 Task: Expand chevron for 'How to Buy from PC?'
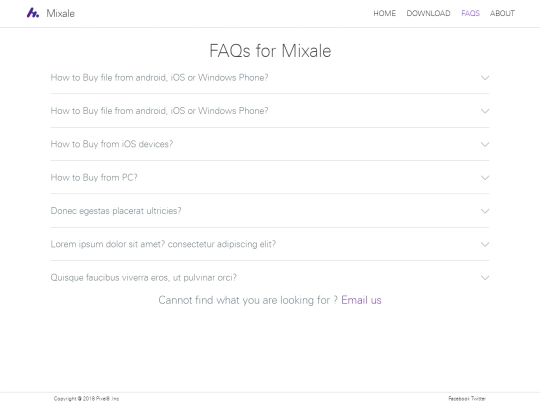485,178
